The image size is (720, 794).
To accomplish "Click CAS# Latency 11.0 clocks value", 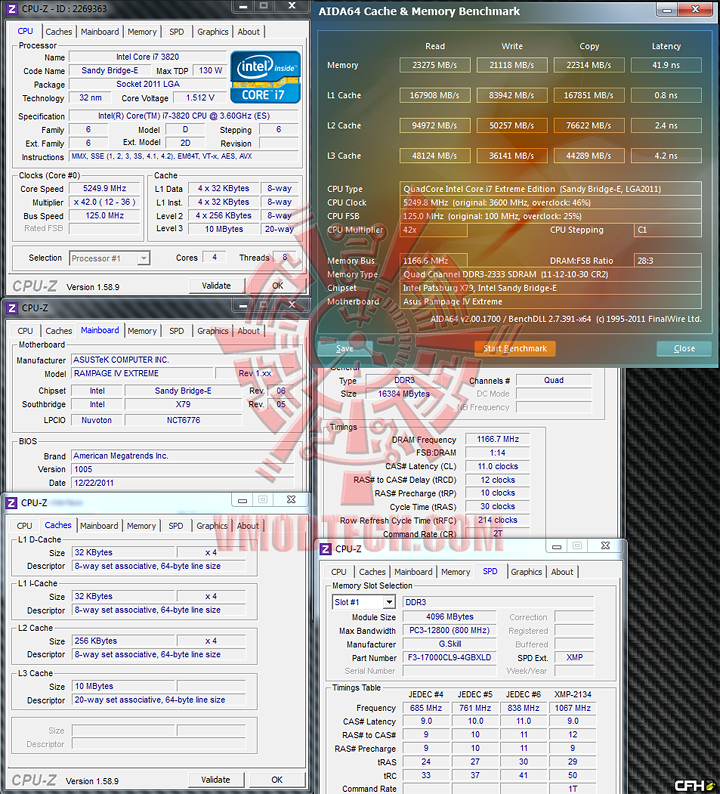I will click(497, 466).
